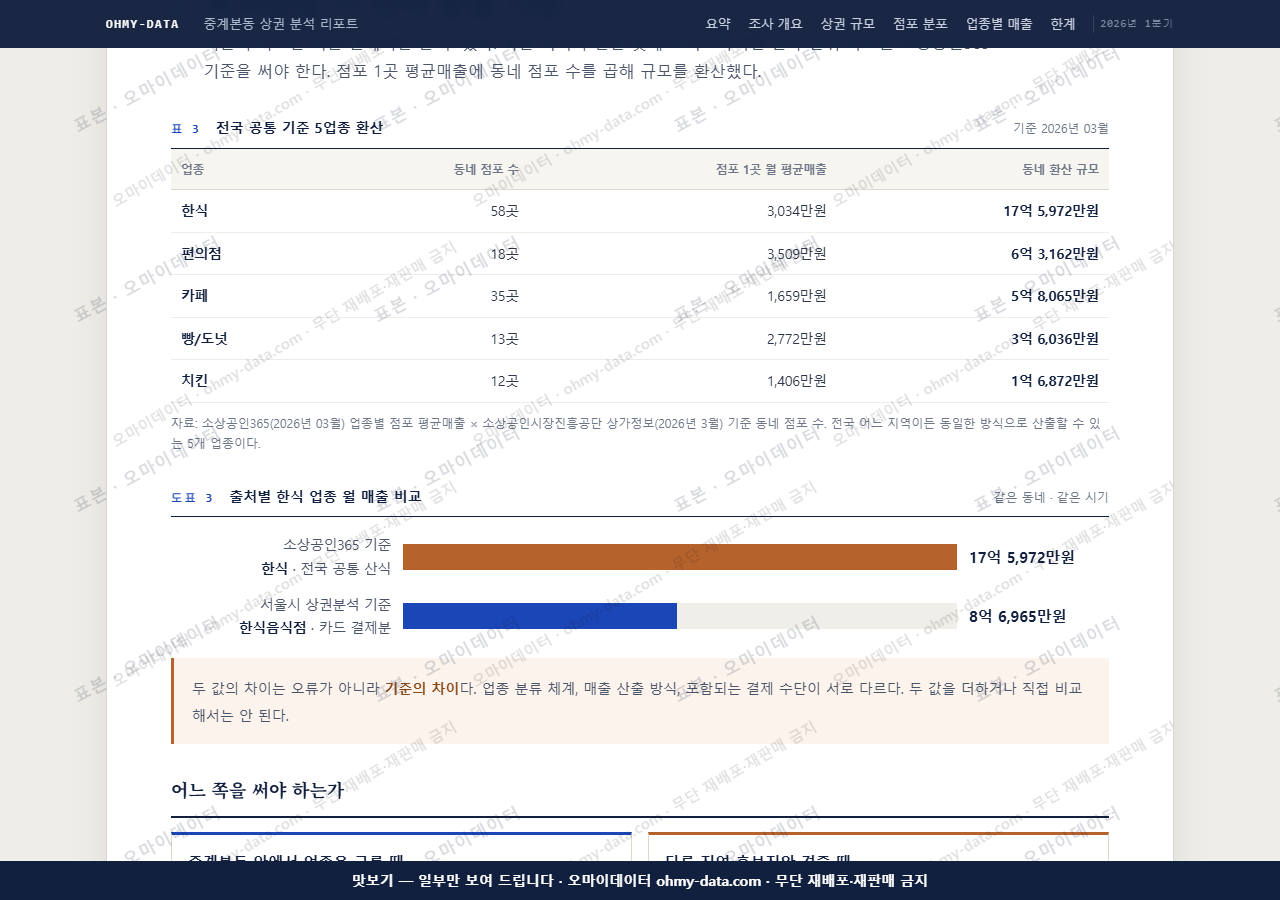Select the 한식 row label
Image resolution: width=1280 pixels, height=900 pixels.
click(195, 211)
